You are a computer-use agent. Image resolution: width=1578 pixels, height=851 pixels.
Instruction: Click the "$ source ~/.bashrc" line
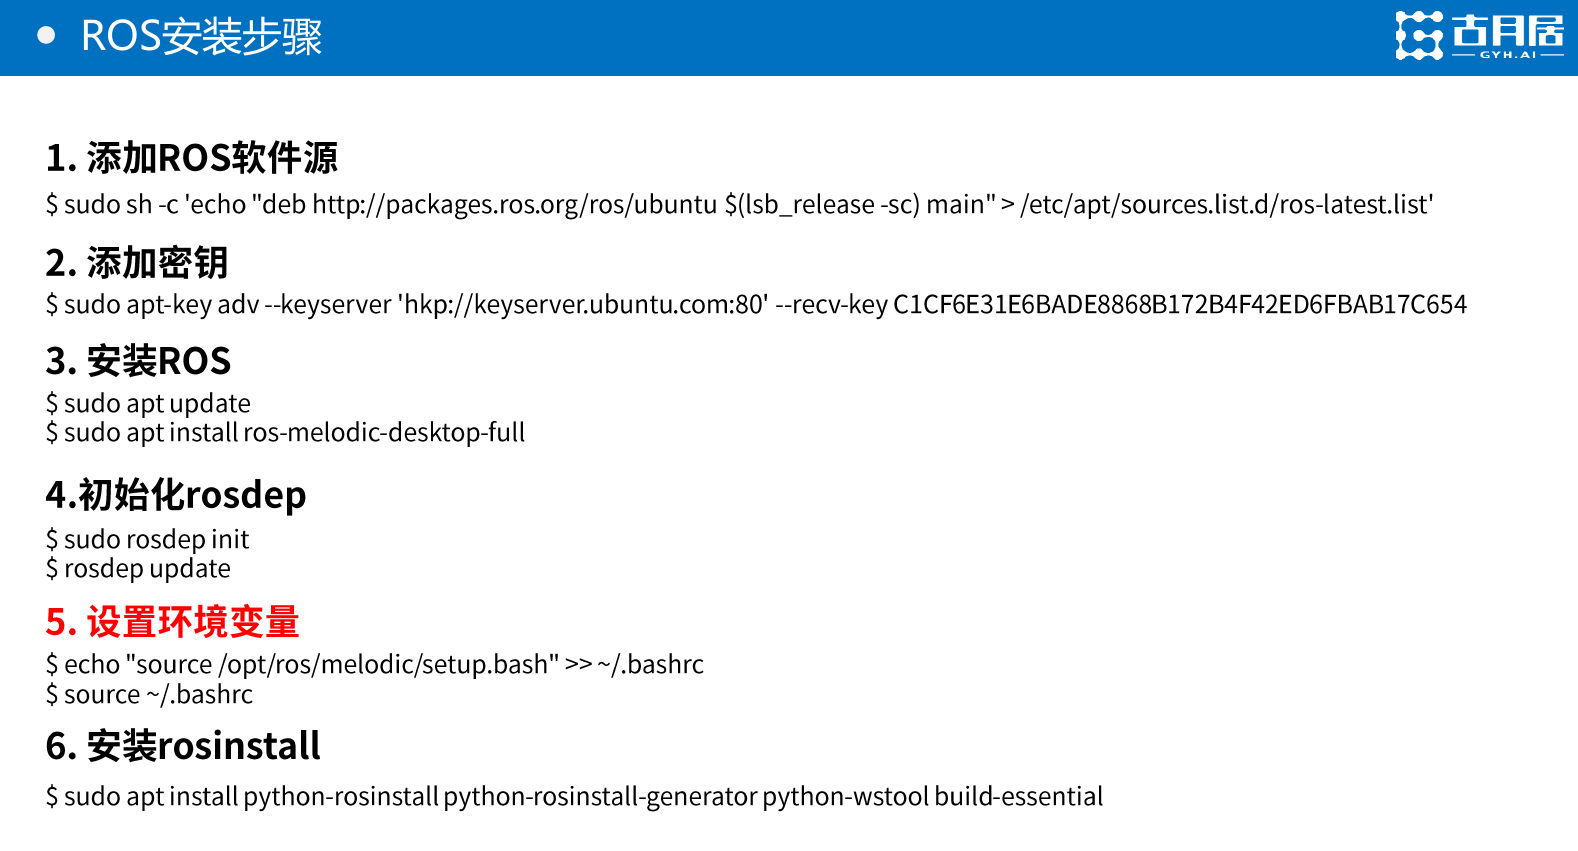coord(149,694)
